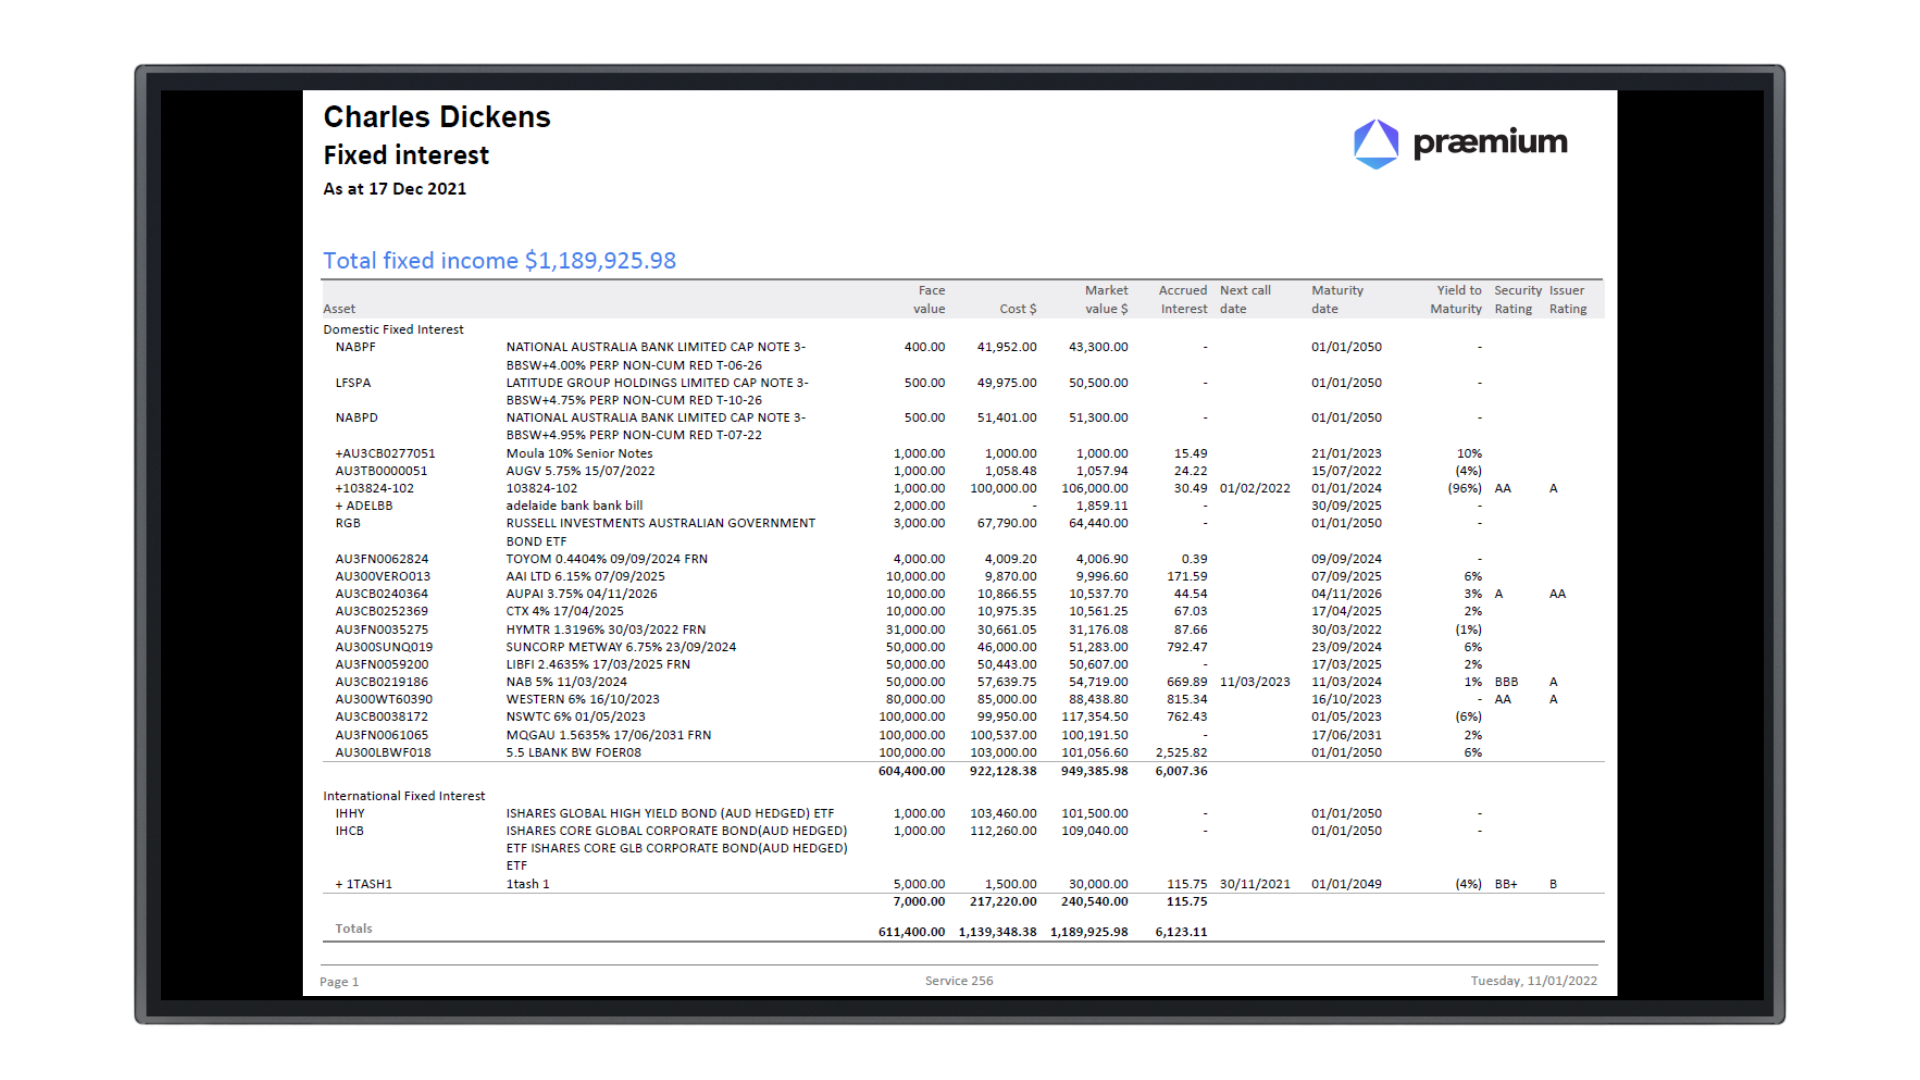Click next call date '11/03/2023'
1920x1080 pixels.
click(1255, 682)
